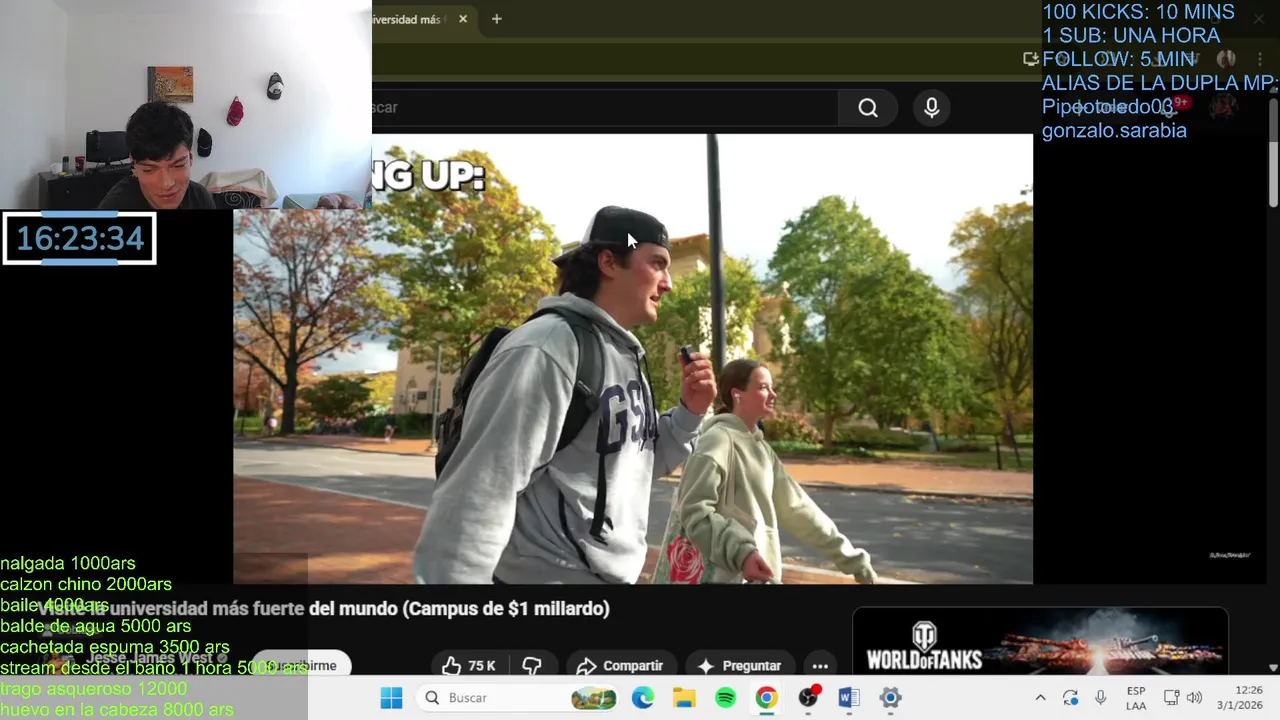Viewport: 1280px width, 720px height.
Task: Dislike the video with thumbs down
Action: (532, 666)
